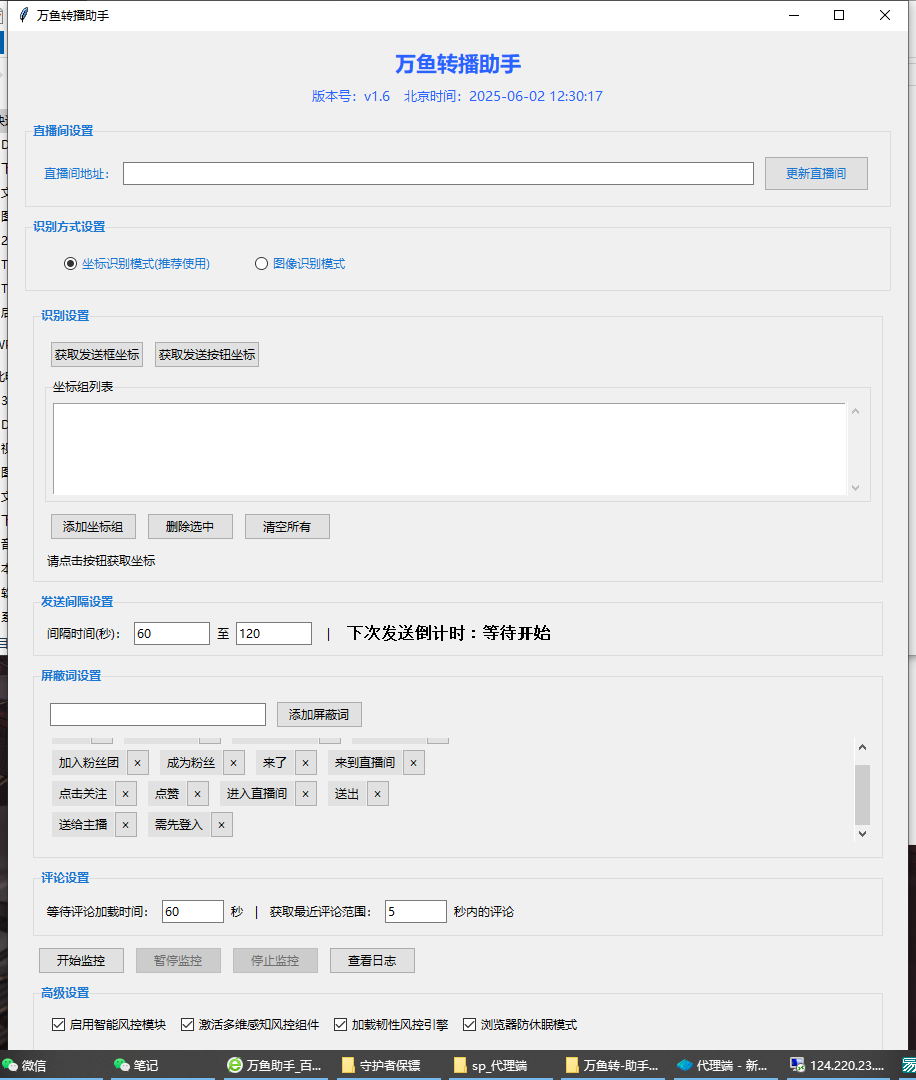
Task: Click the 更新直播间 button
Action: [816, 173]
